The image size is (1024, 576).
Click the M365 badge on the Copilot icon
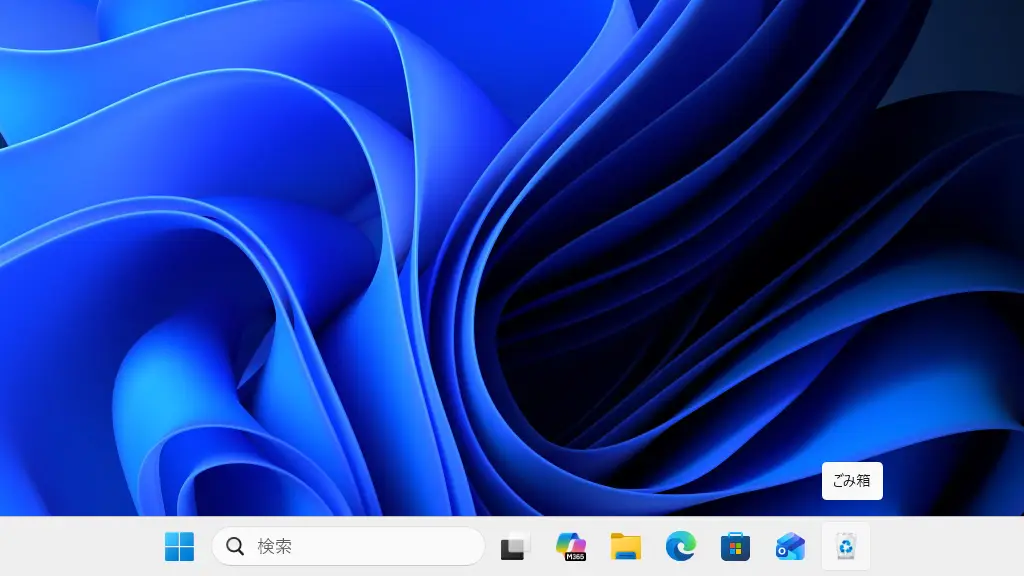pyautogui.click(x=575, y=555)
